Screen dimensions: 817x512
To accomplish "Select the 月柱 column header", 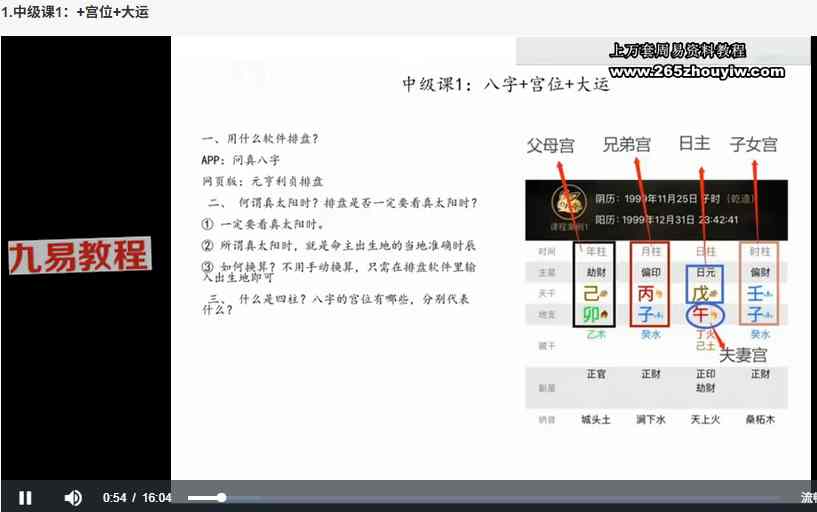I will [x=649, y=251].
